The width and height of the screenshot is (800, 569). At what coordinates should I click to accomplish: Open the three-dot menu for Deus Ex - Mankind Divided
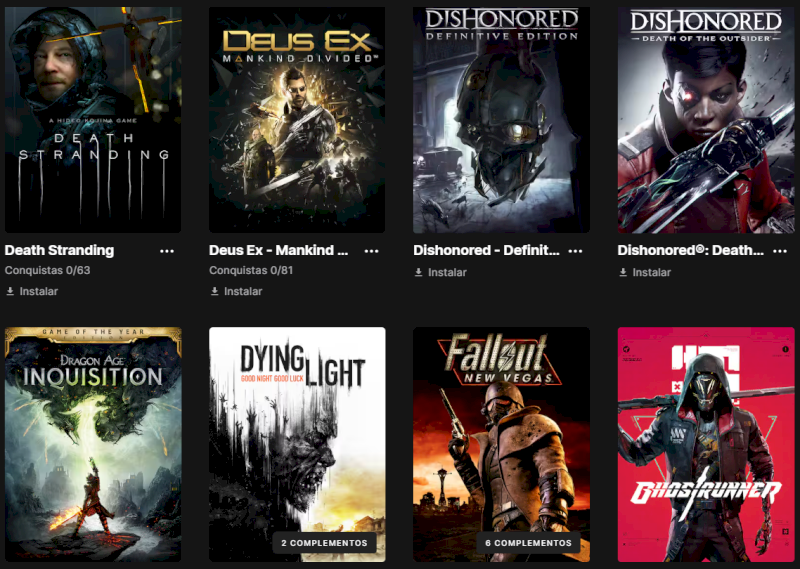coord(371,251)
